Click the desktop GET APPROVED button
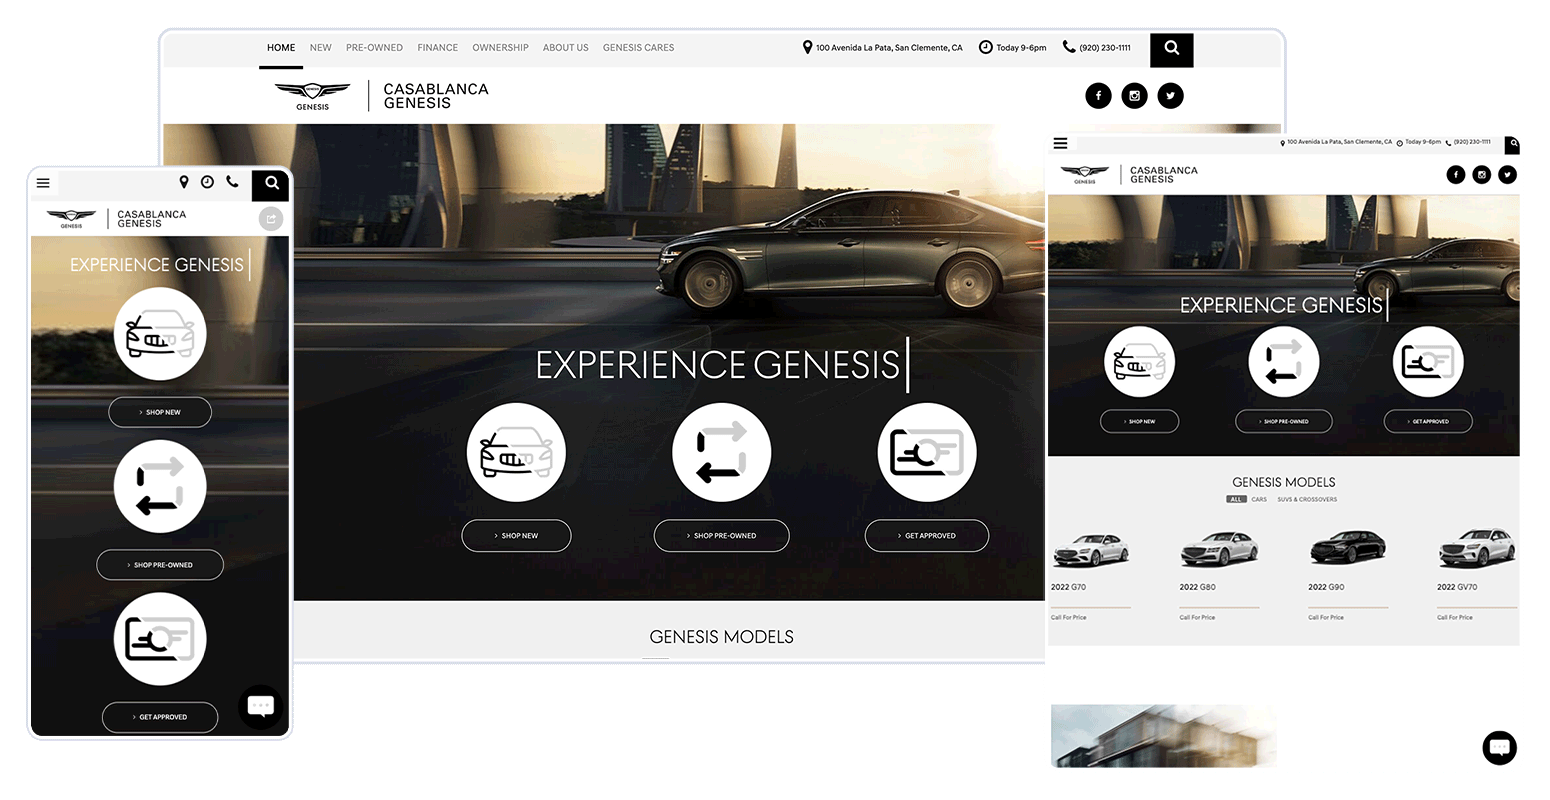 926,536
